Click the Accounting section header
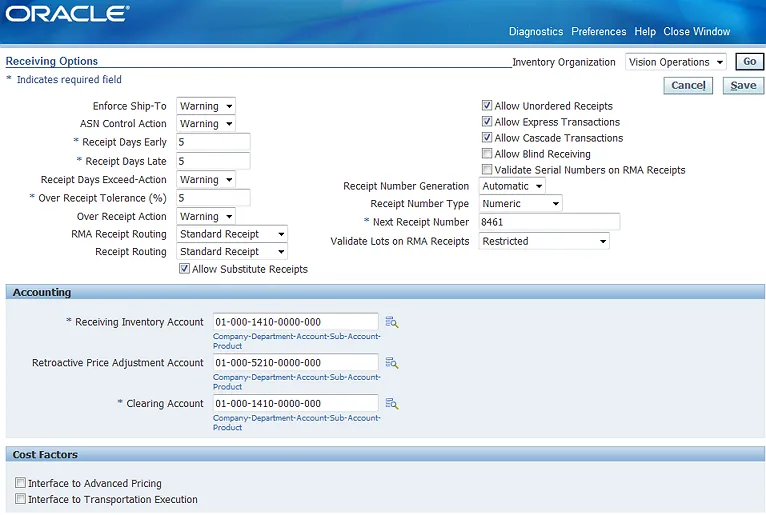The image size is (766, 515). (x=385, y=292)
